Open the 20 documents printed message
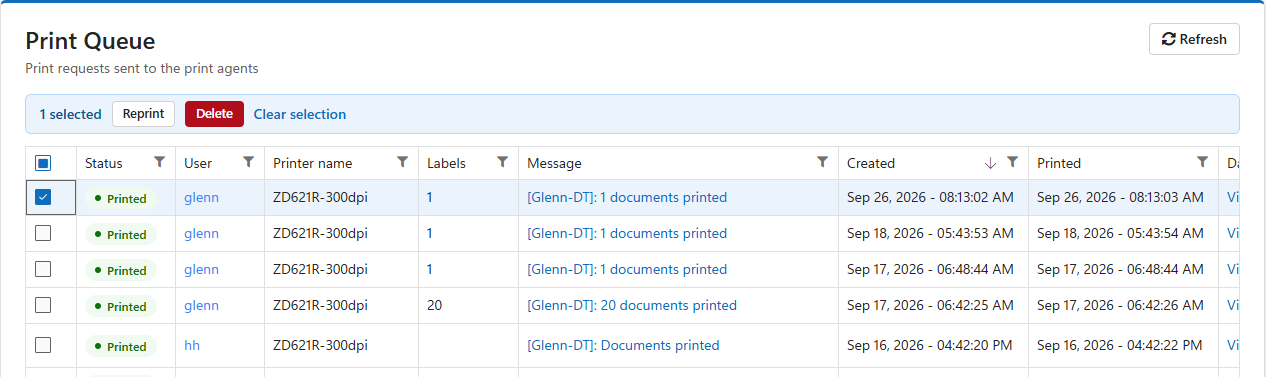 pos(632,305)
